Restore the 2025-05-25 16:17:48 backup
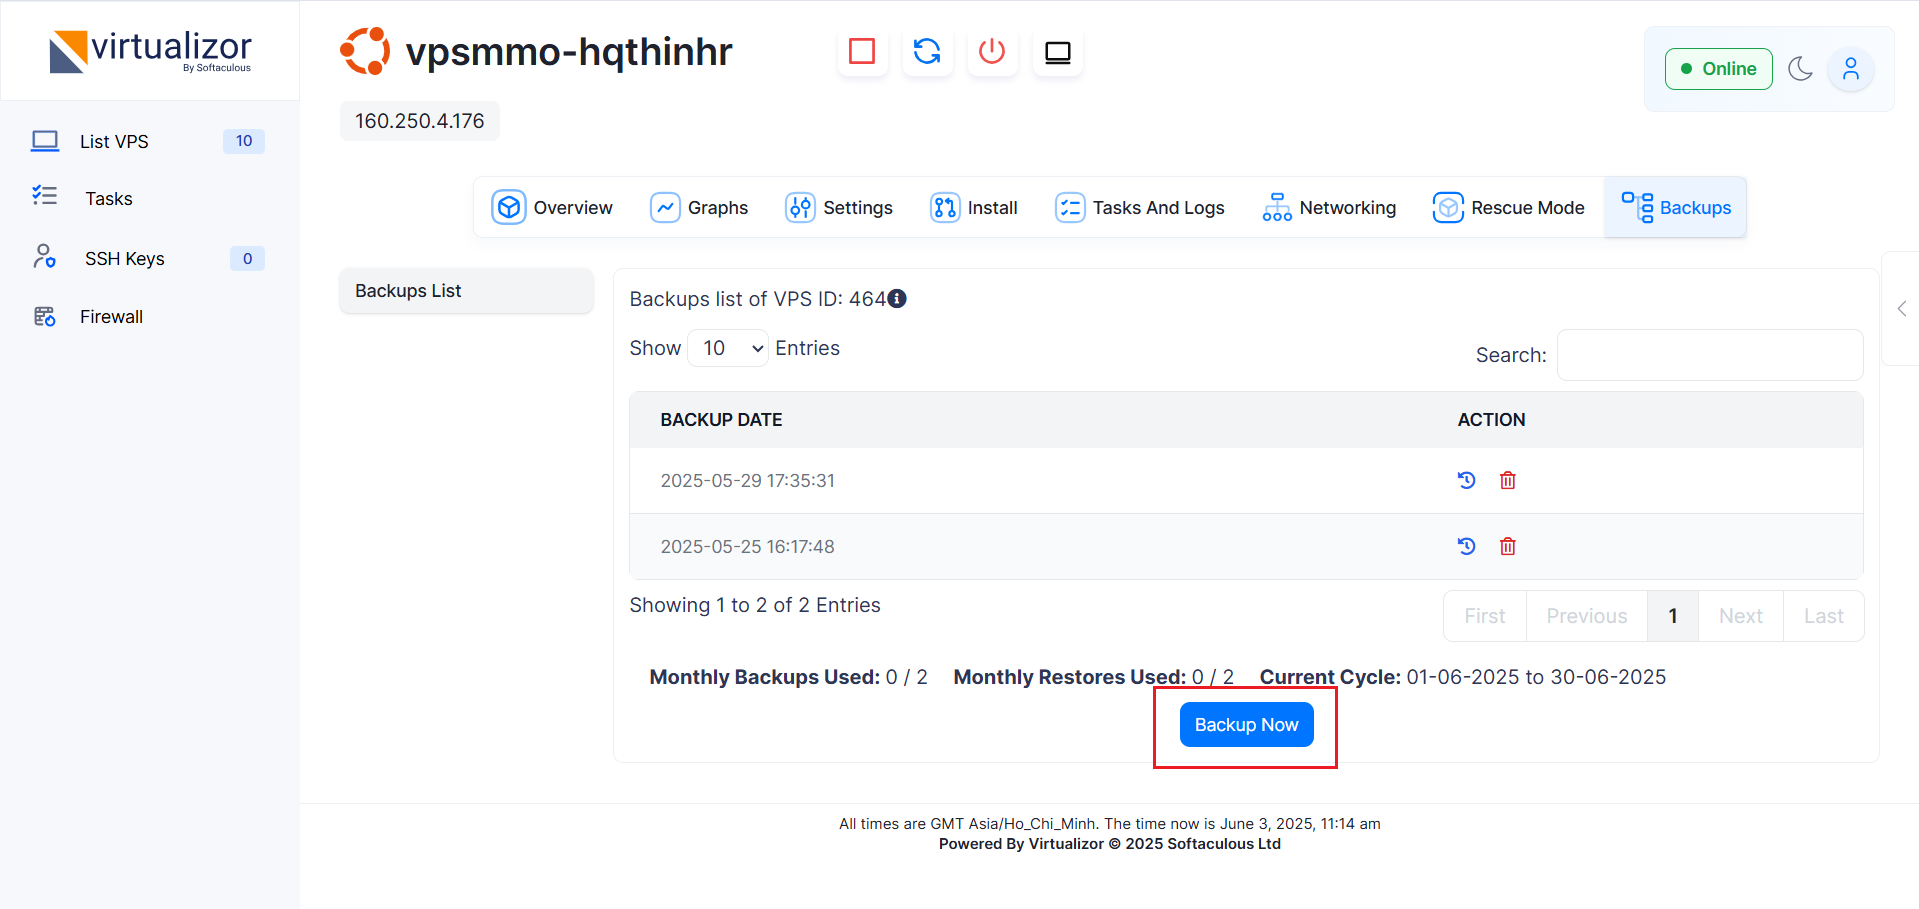The width and height of the screenshot is (1919, 909). 1466,546
